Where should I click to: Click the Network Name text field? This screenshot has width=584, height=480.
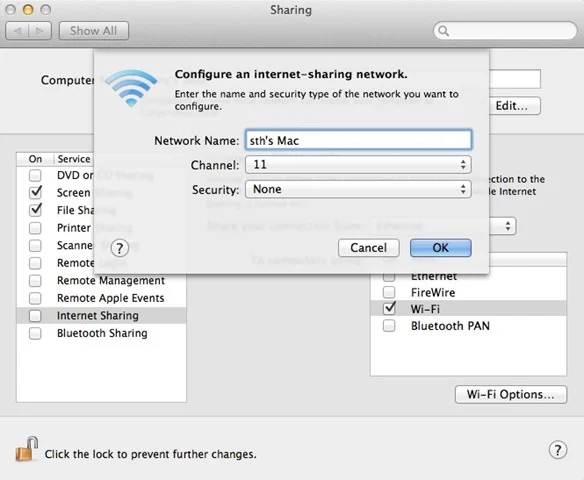[x=358, y=140]
